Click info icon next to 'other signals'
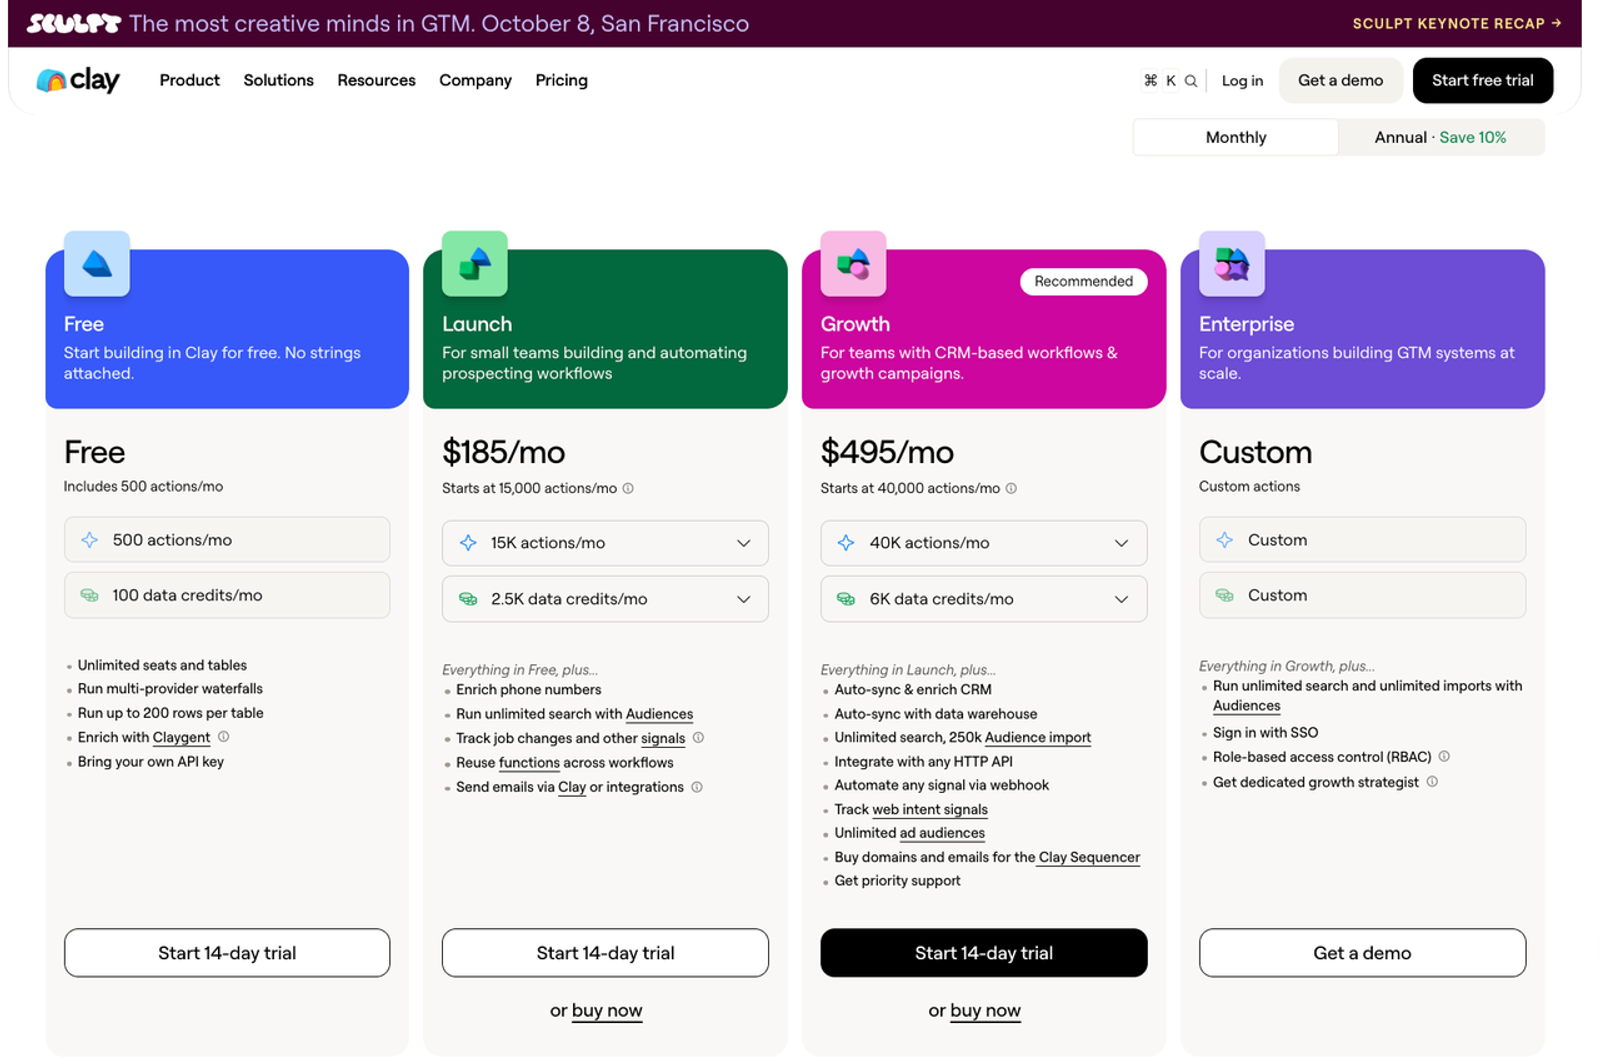1600x1060 pixels. coord(699,738)
